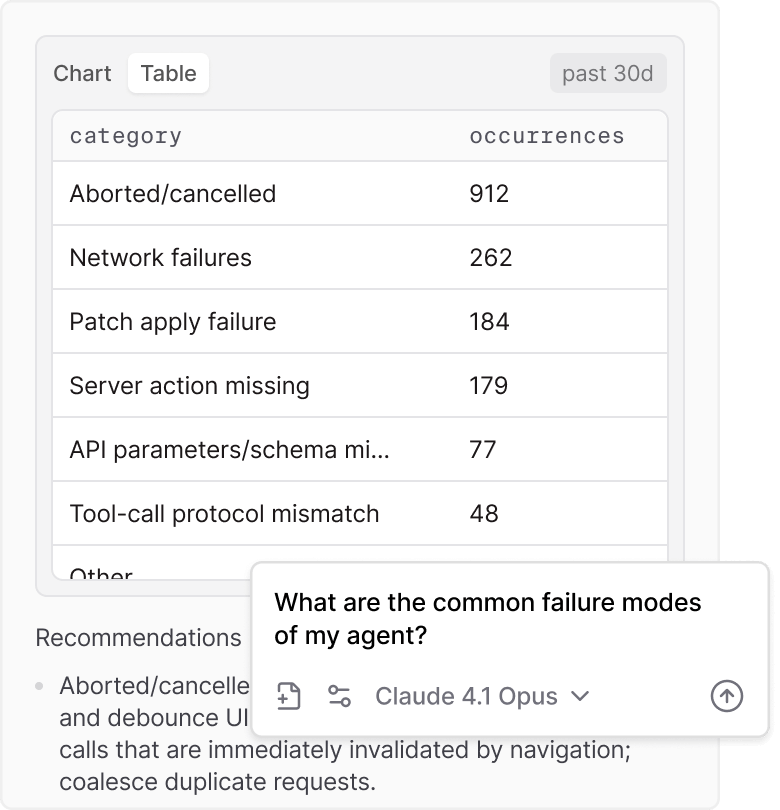780x810 pixels.
Task: Click the attach file icon in prompt box
Action: [x=289, y=696]
